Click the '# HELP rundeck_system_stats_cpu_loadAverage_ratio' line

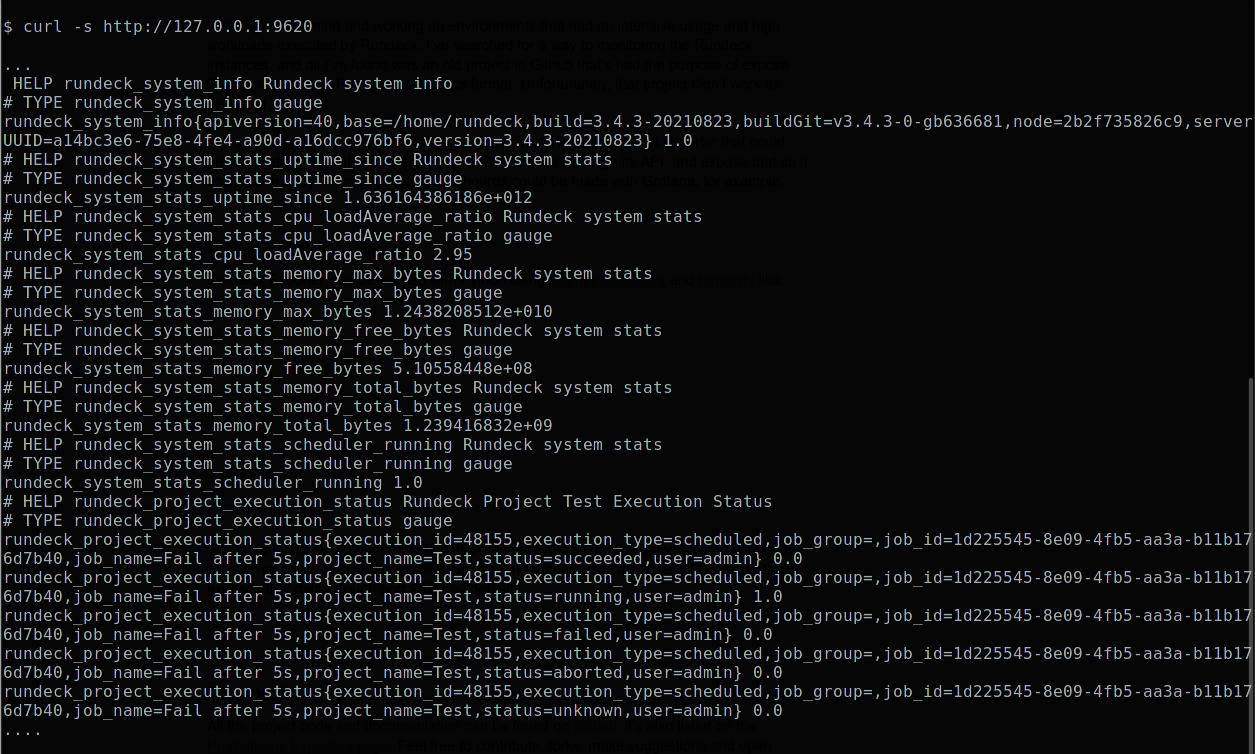(353, 217)
